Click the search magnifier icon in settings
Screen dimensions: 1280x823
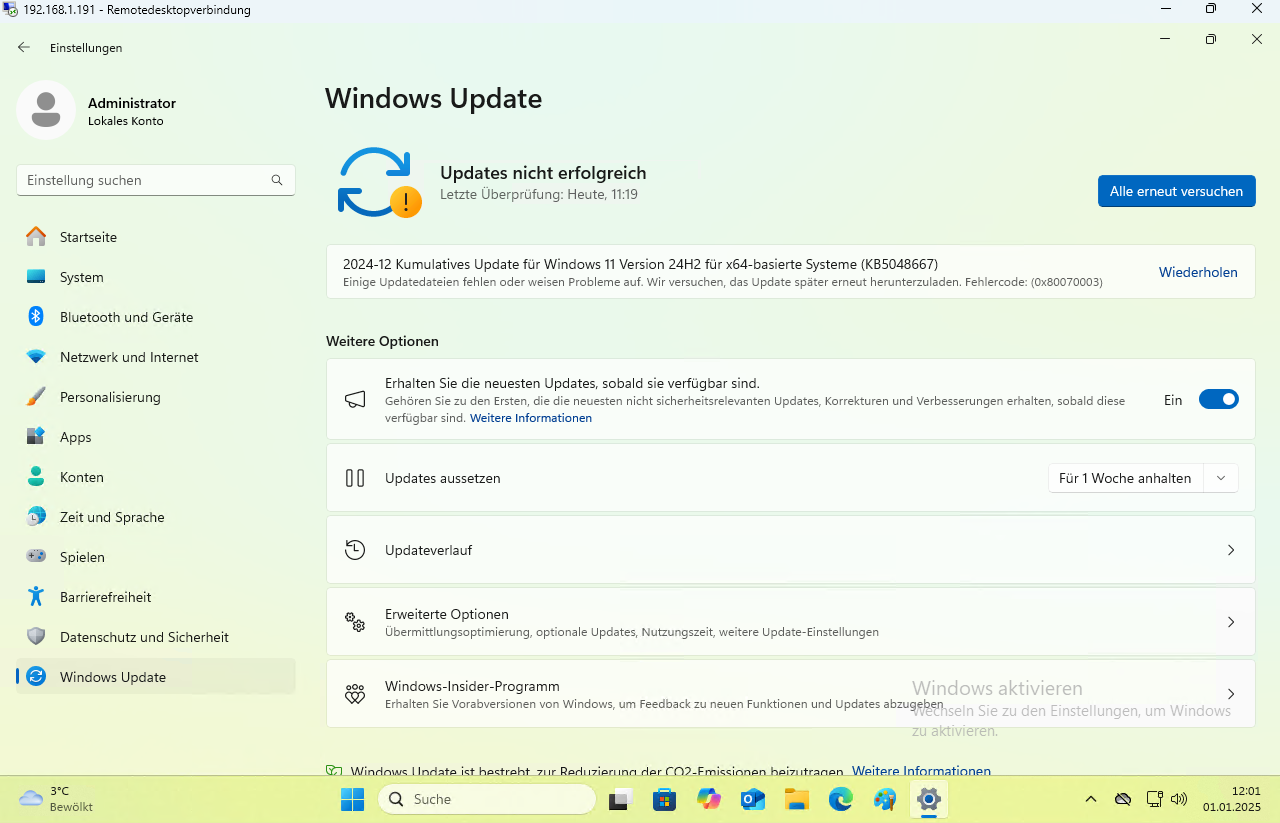tap(277, 180)
